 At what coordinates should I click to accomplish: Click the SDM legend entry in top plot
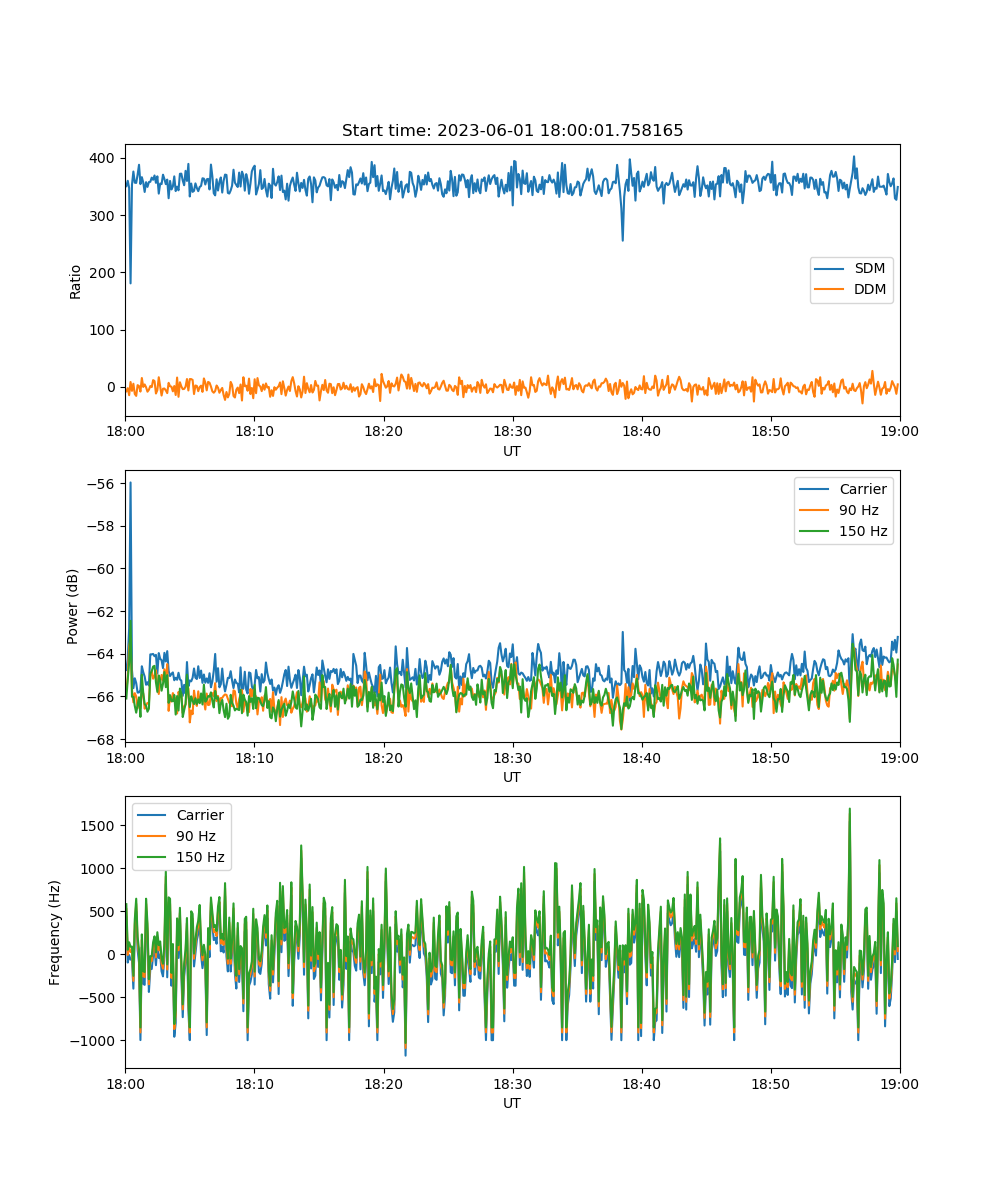click(869, 269)
